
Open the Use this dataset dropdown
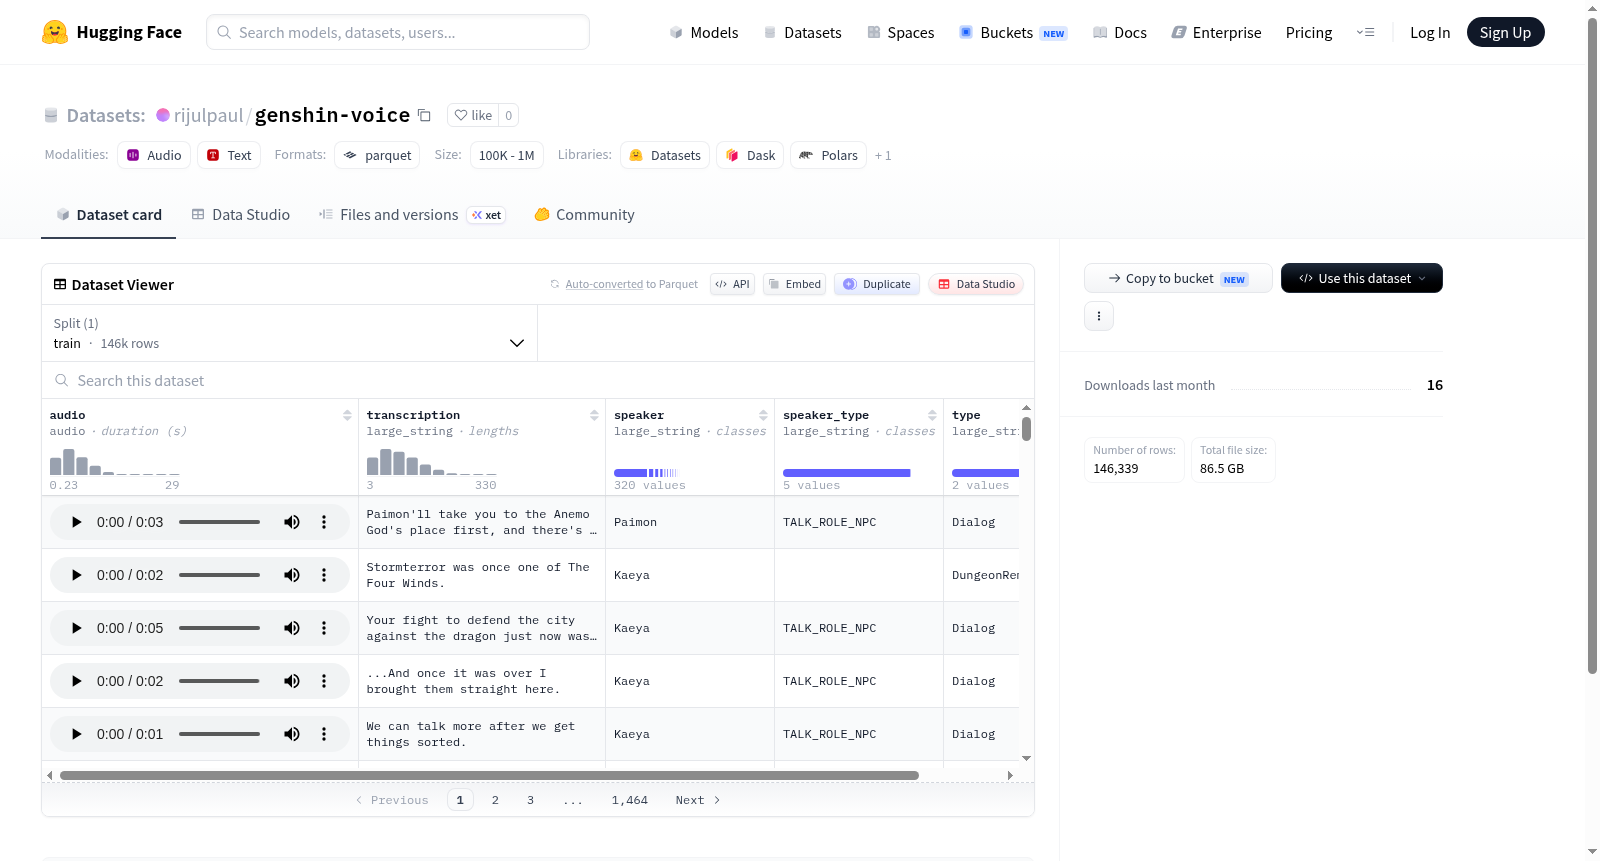tap(1362, 278)
